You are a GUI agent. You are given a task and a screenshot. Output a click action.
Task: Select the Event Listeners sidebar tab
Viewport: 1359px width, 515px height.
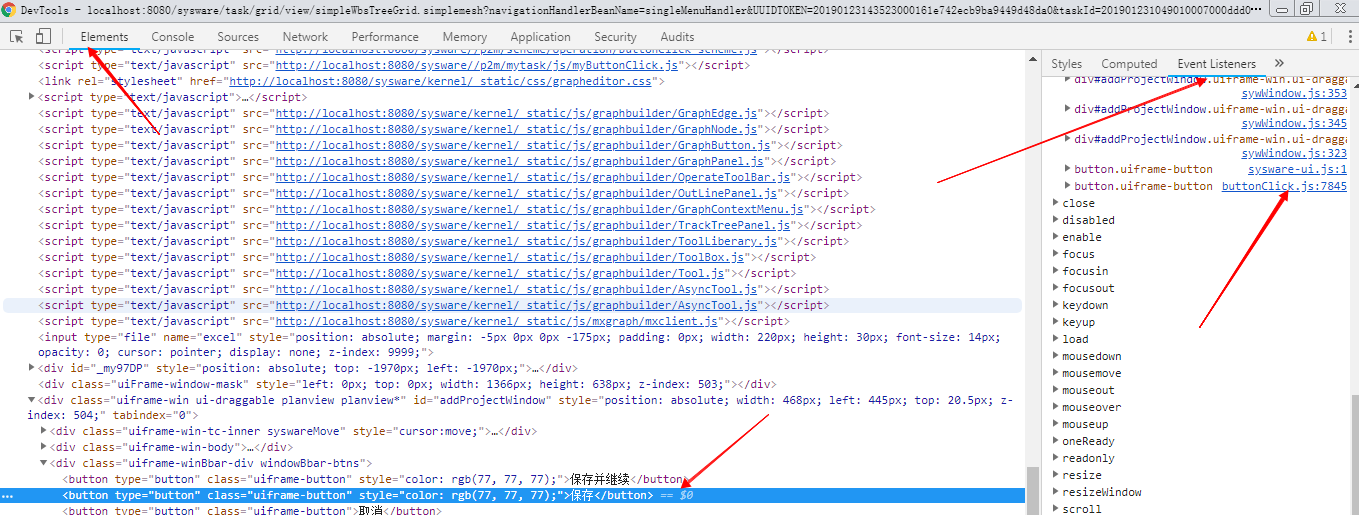coord(1216,63)
